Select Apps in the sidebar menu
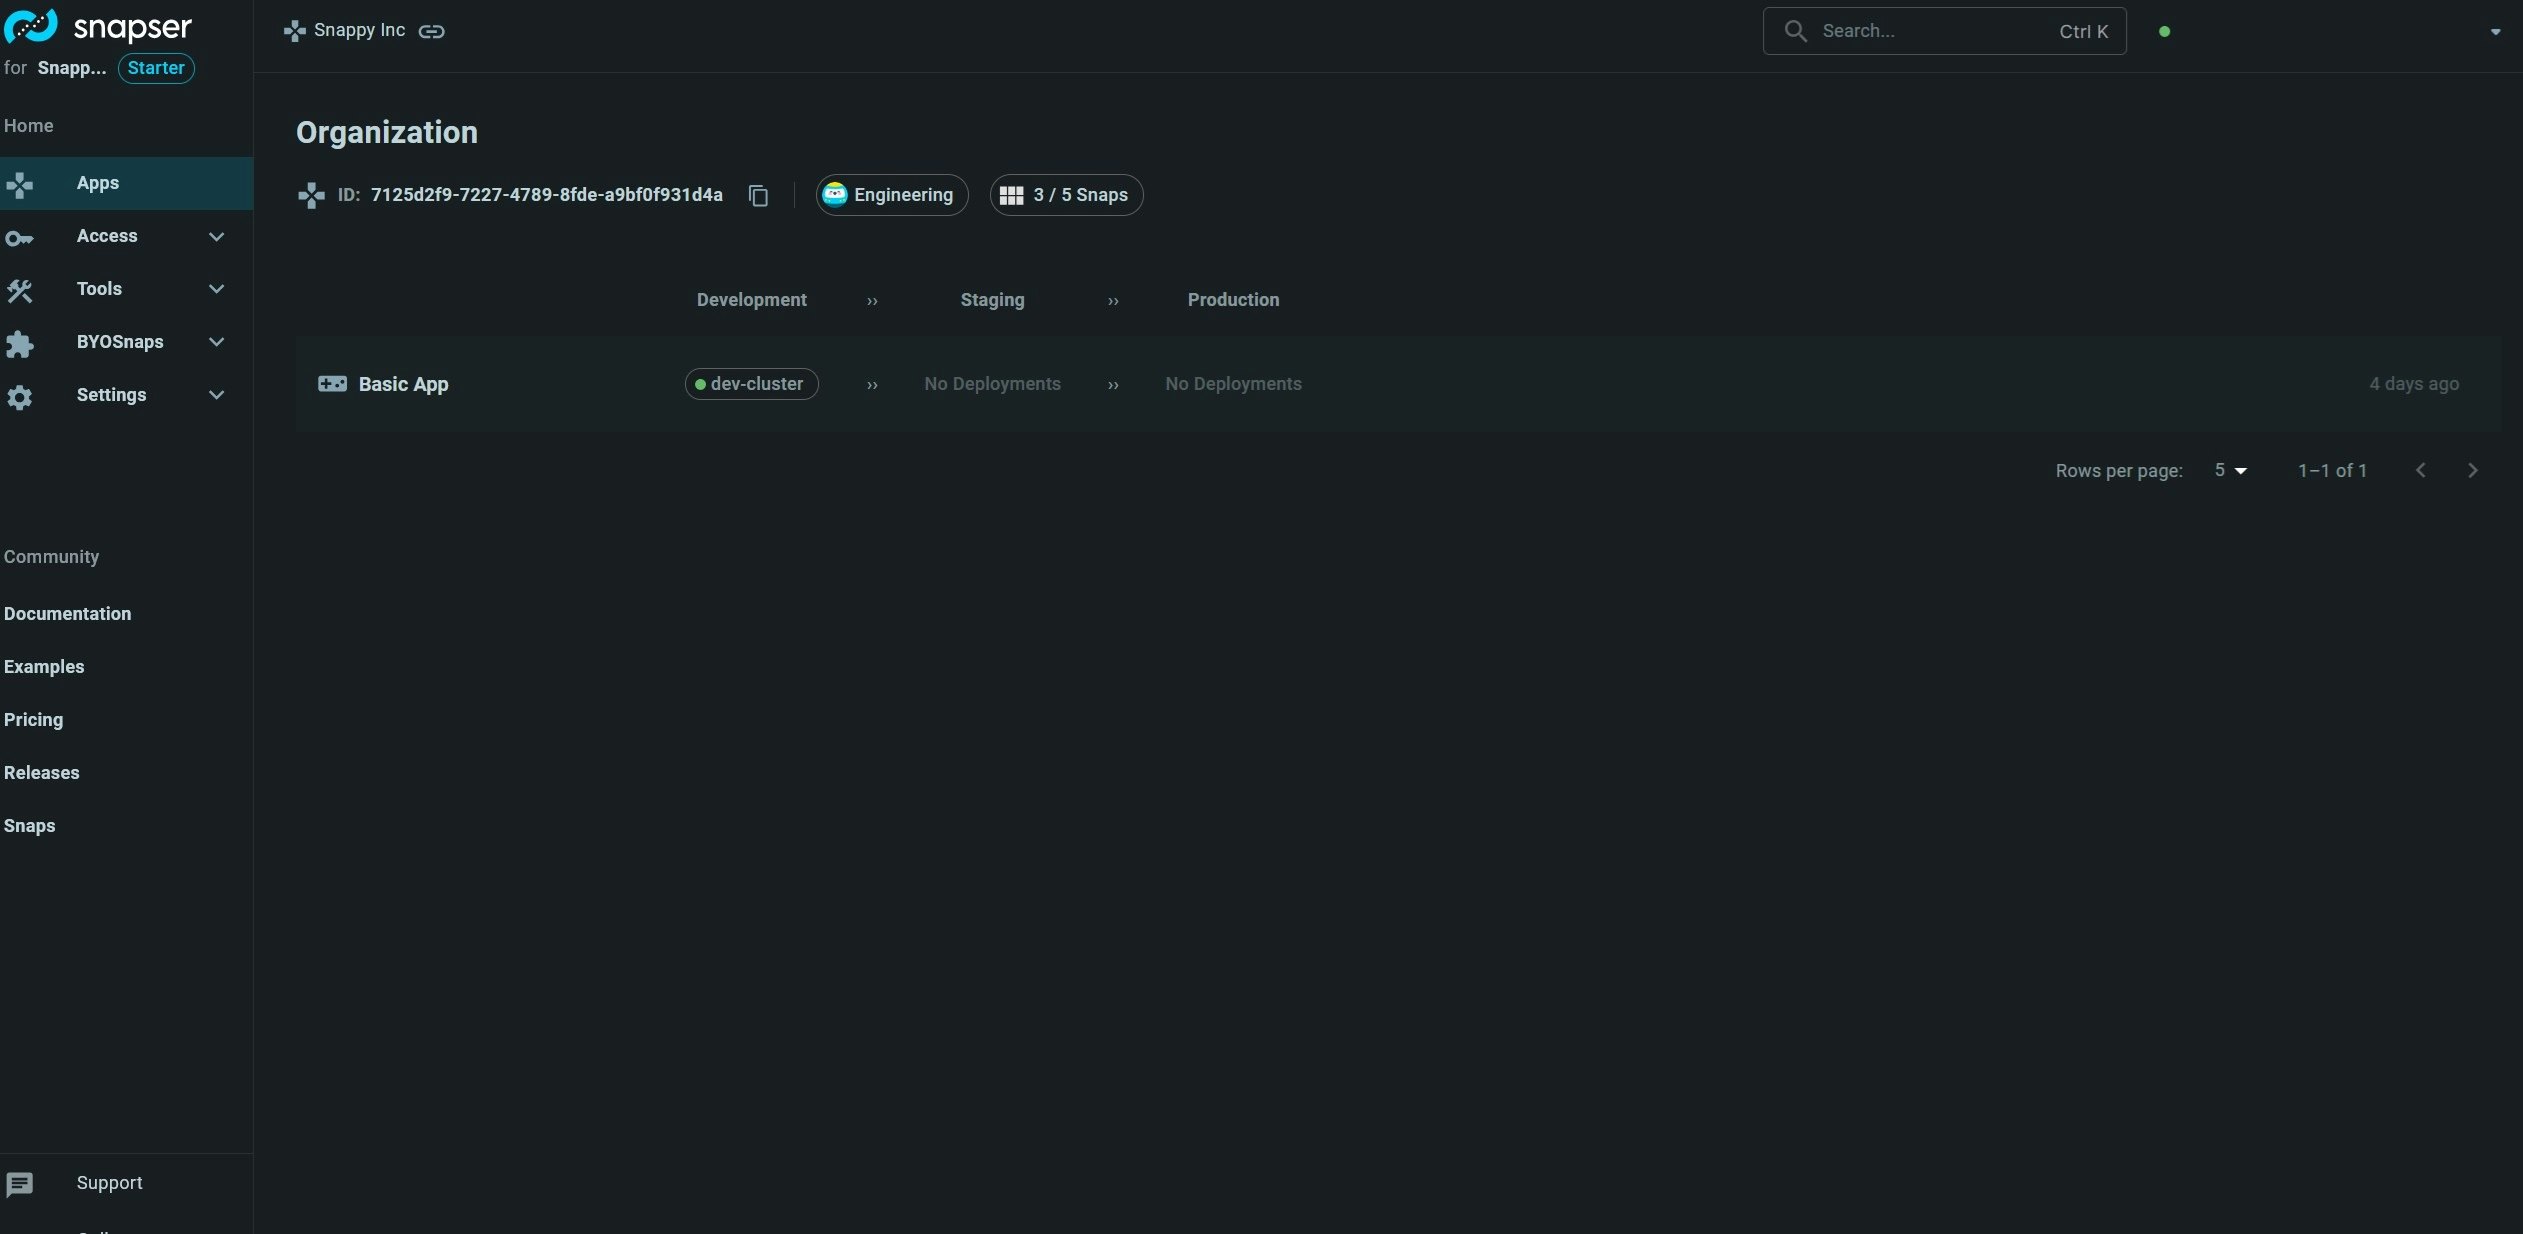The width and height of the screenshot is (2523, 1234). pyautogui.click(x=98, y=183)
